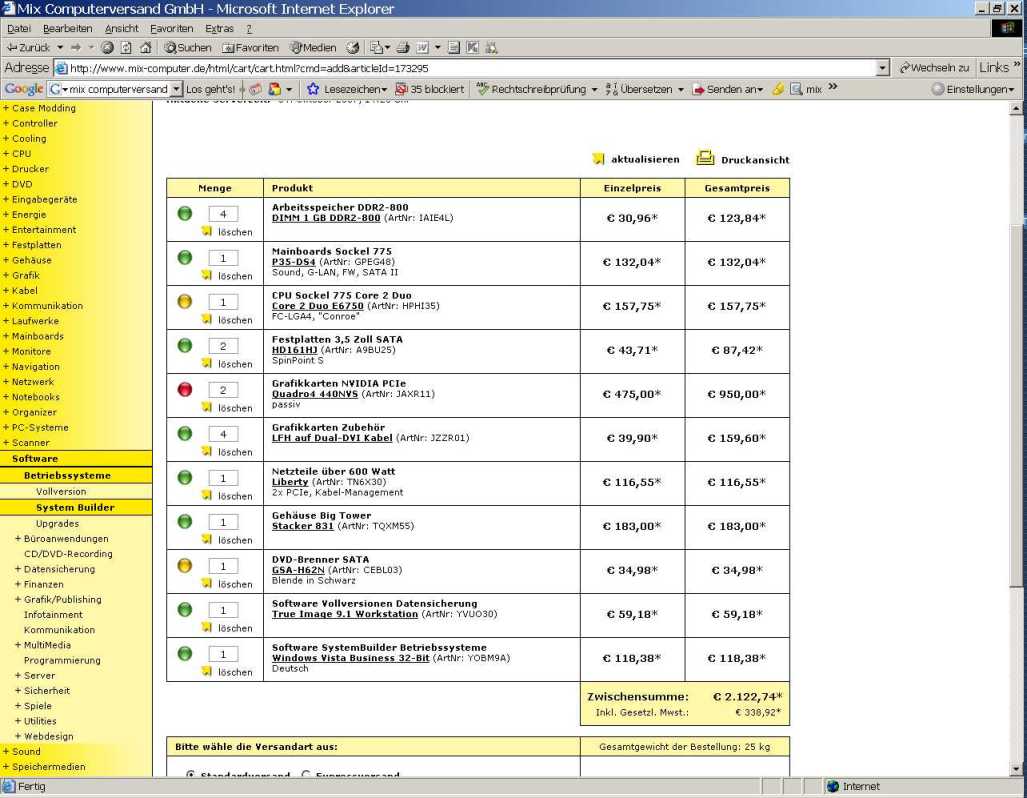Click the refresh page toolbar icon
The width and height of the screenshot is (1027, 798).
pyautogui.click(x=126, y=47)
